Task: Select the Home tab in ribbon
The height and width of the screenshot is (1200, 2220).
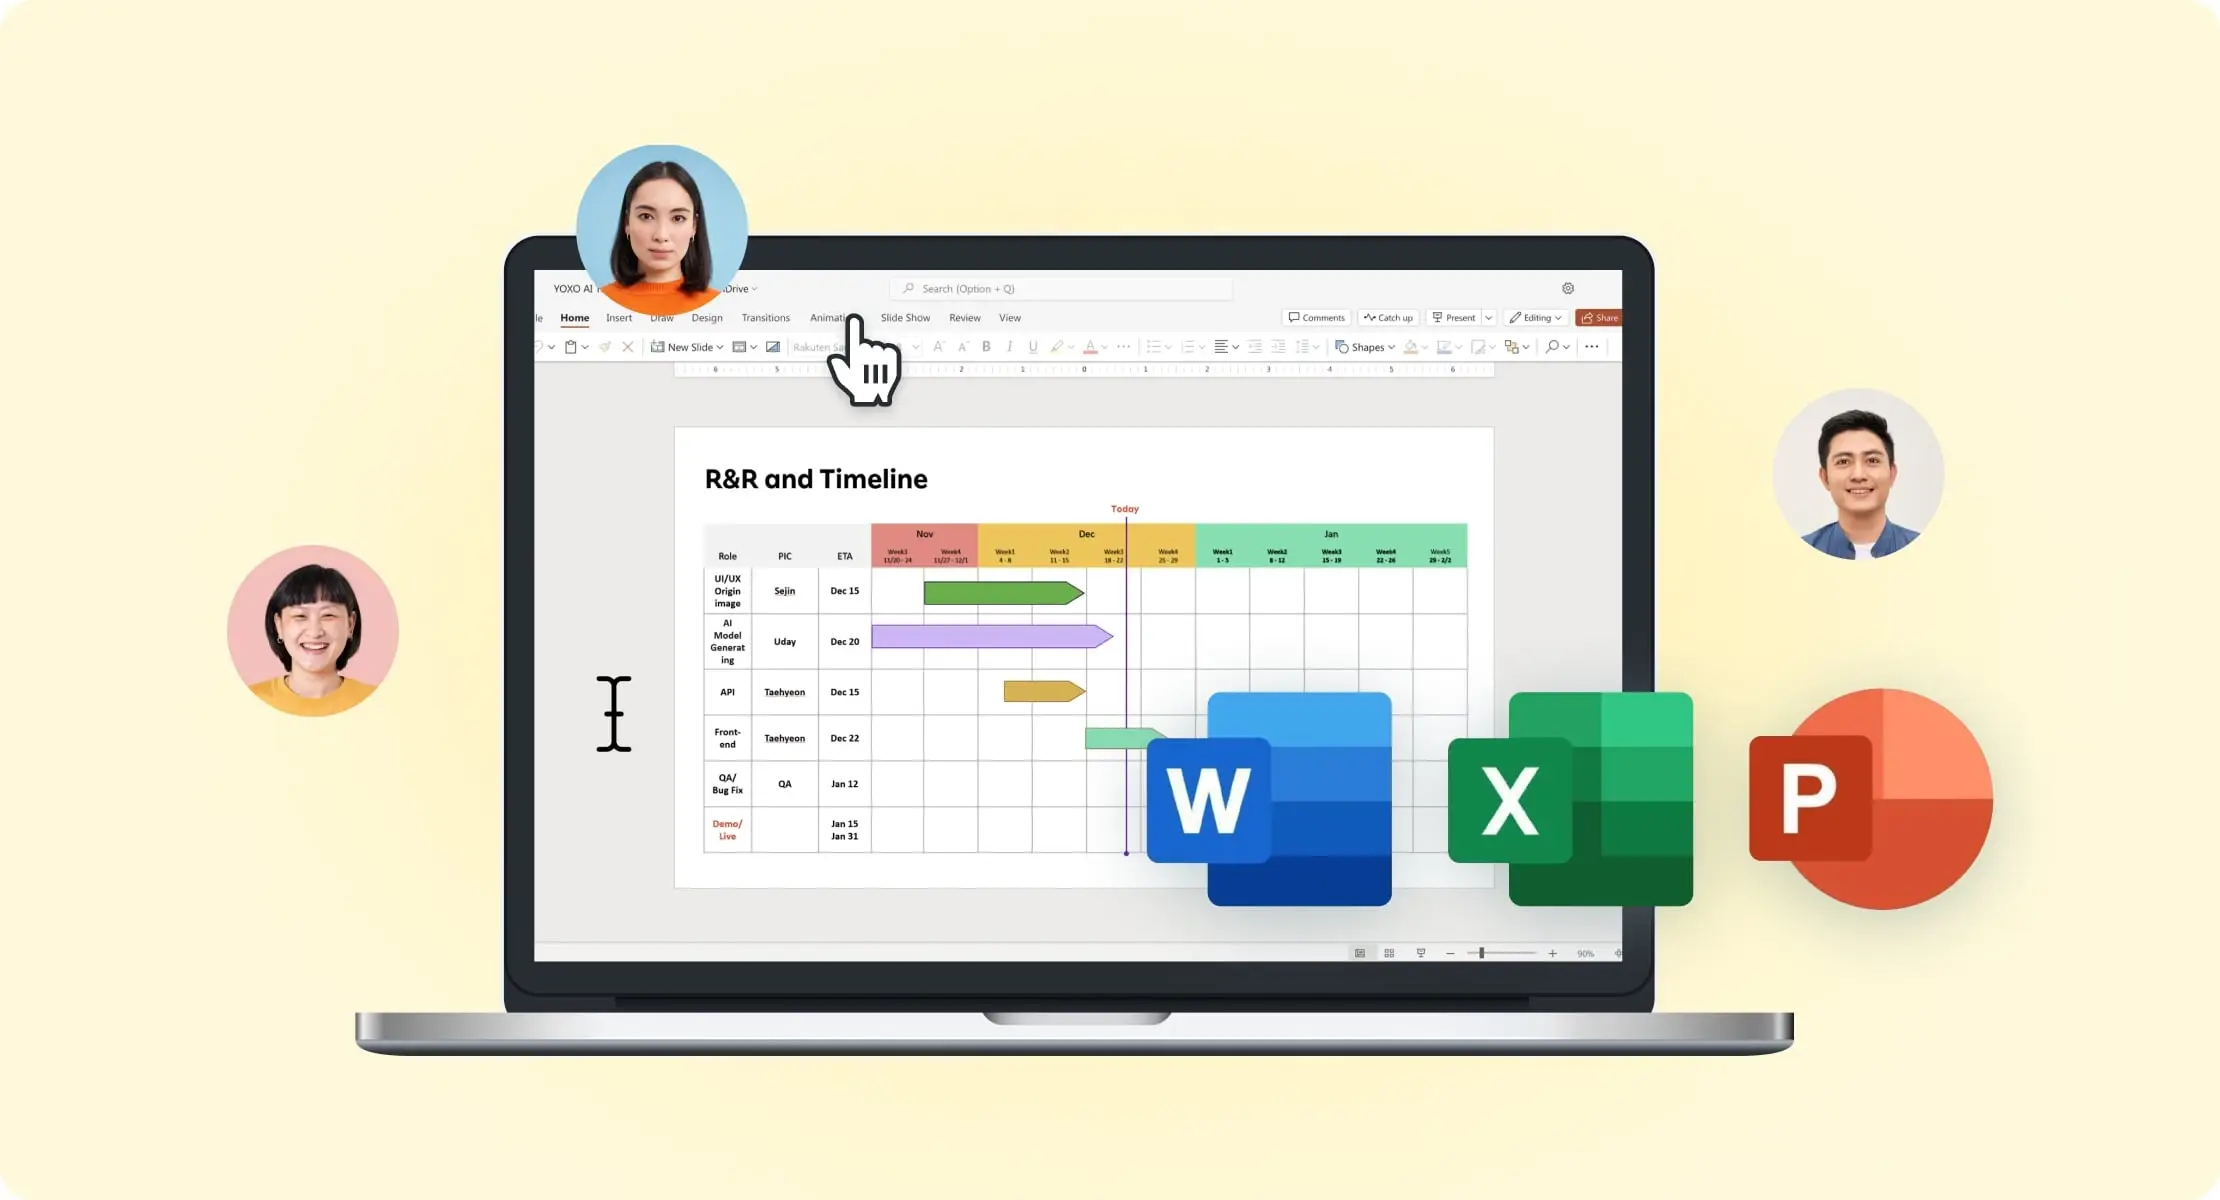Action: pos(575,318)
